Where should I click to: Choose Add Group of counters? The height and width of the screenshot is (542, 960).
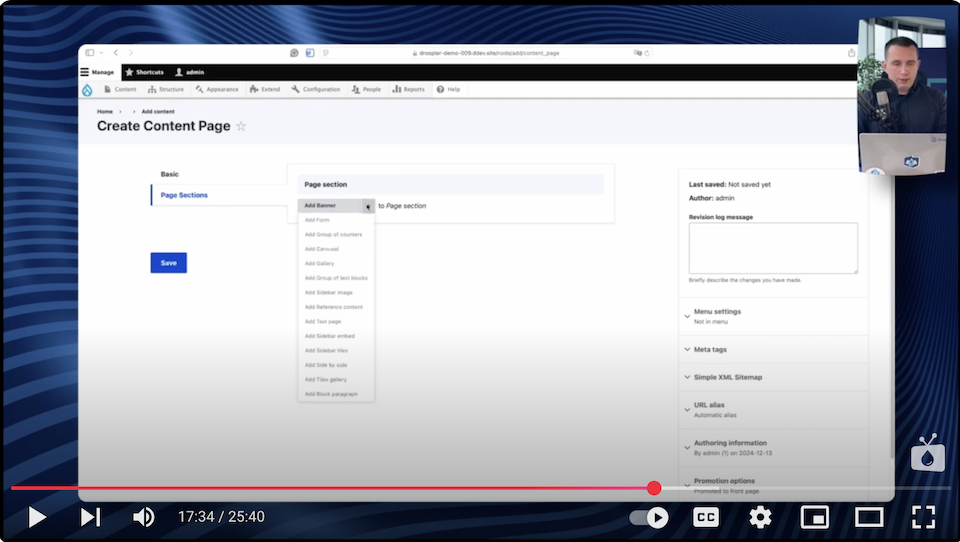334,235
